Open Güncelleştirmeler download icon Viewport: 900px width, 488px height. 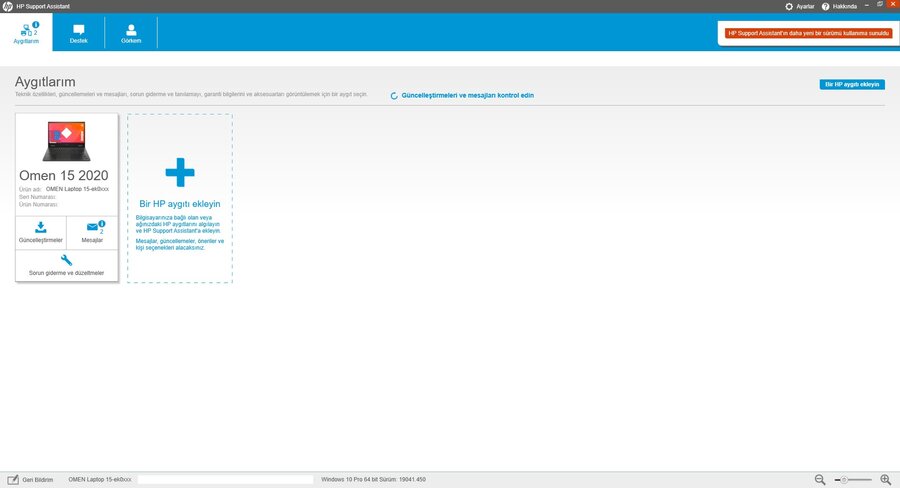(41, 227)
